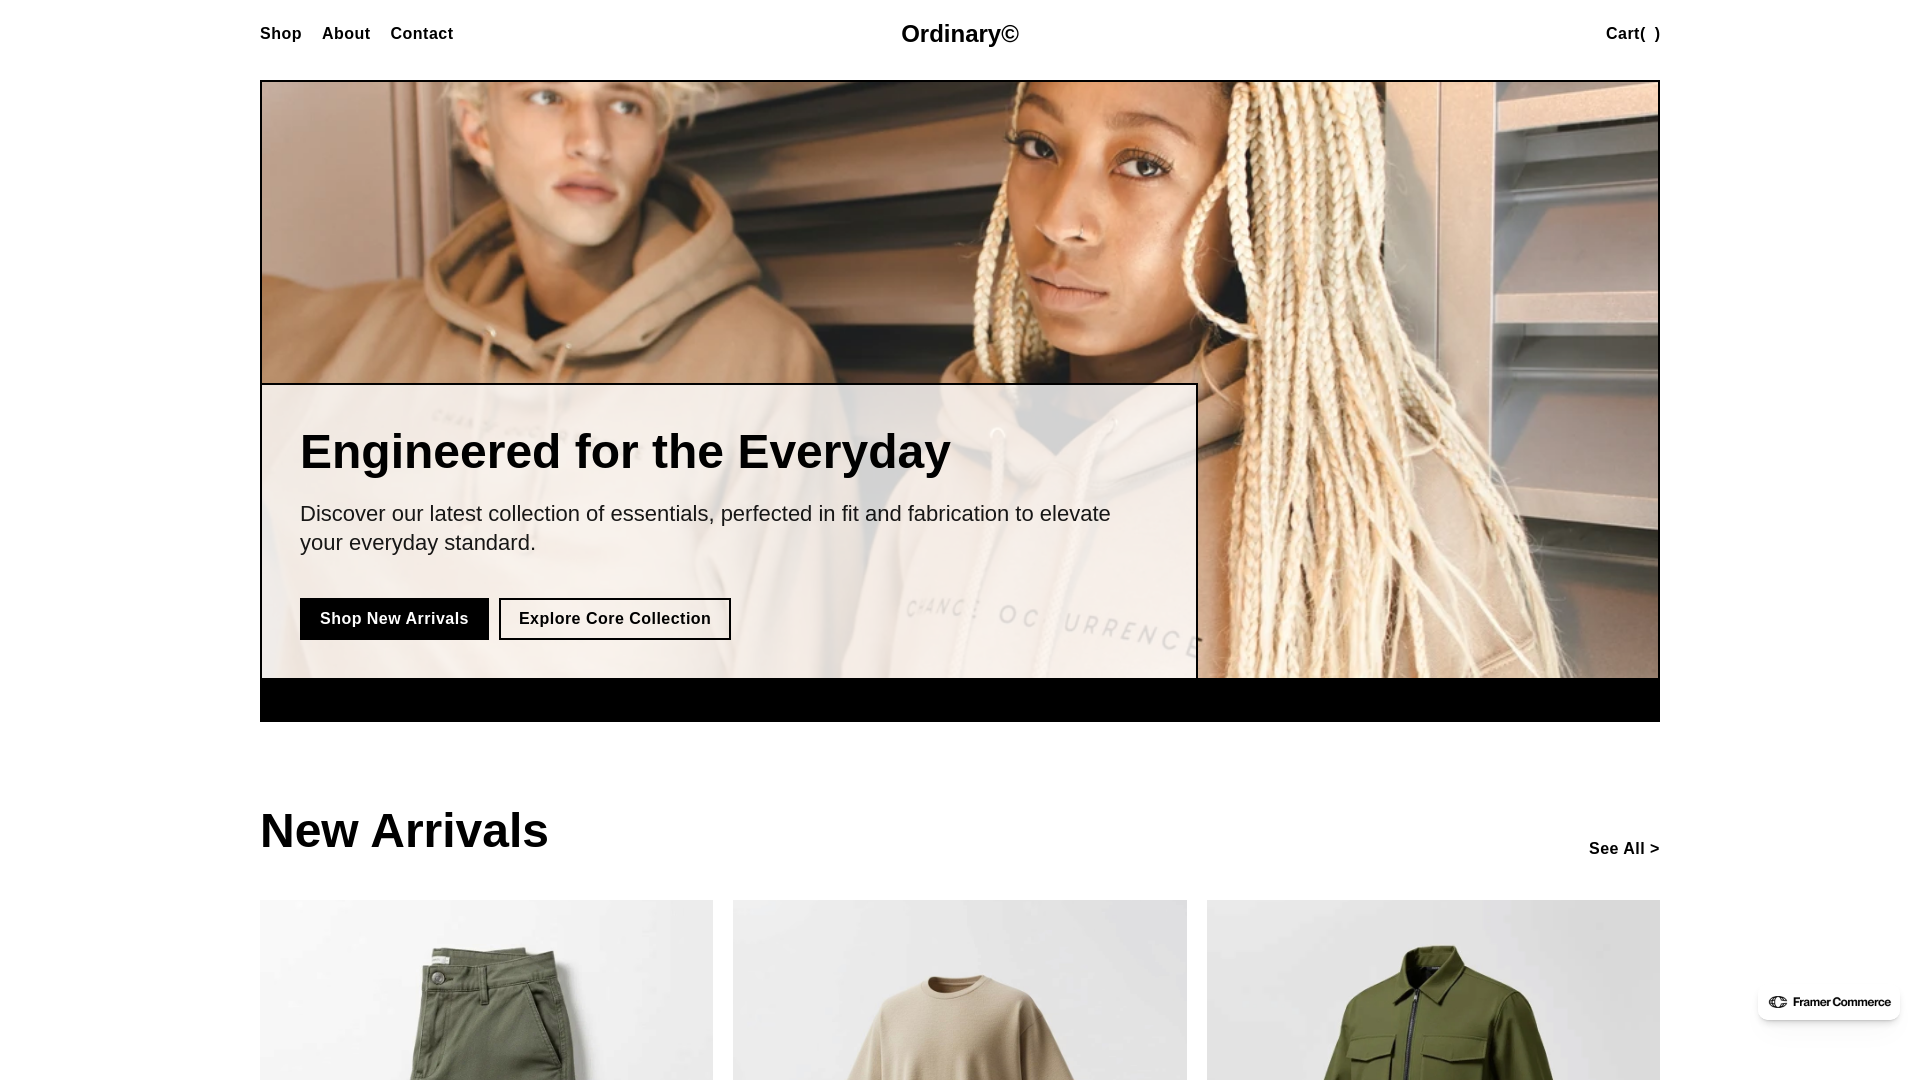Click the New Arrivals section heading
The image size is (1920, 1080).
[404, 831]
